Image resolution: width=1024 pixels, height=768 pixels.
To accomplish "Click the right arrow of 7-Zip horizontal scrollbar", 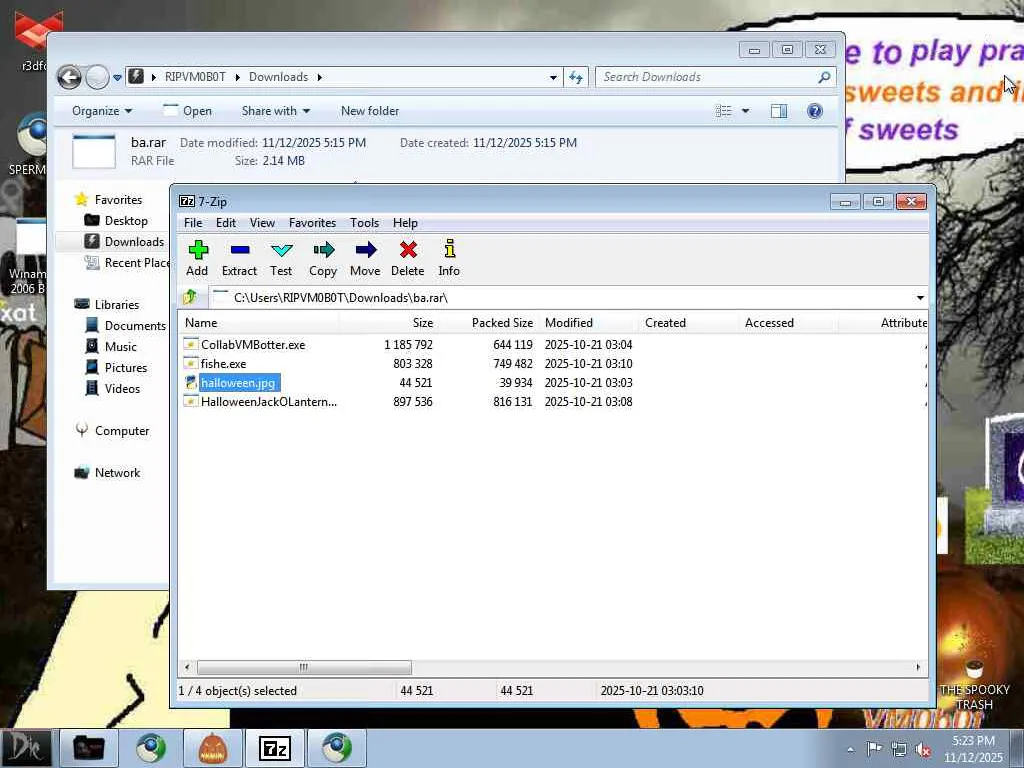I will (x=918, y=667).
